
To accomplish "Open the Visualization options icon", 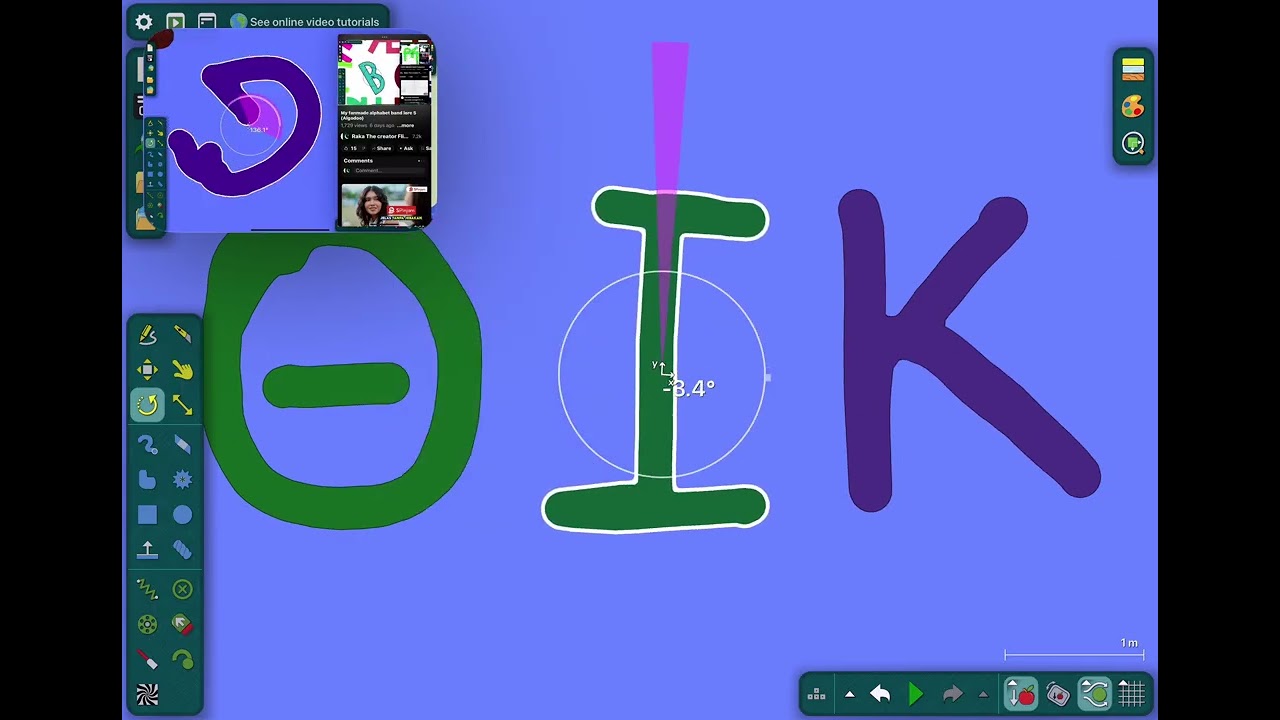I will 1133,144.
